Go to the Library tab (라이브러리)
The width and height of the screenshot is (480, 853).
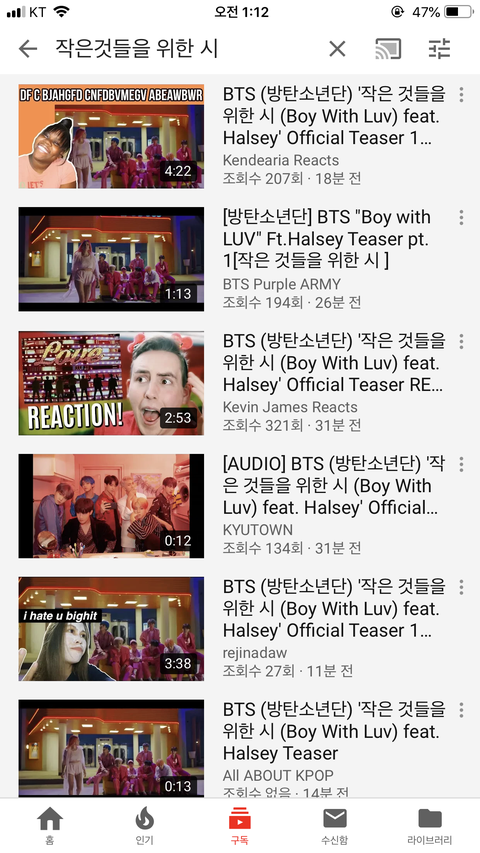click(430, 825)
